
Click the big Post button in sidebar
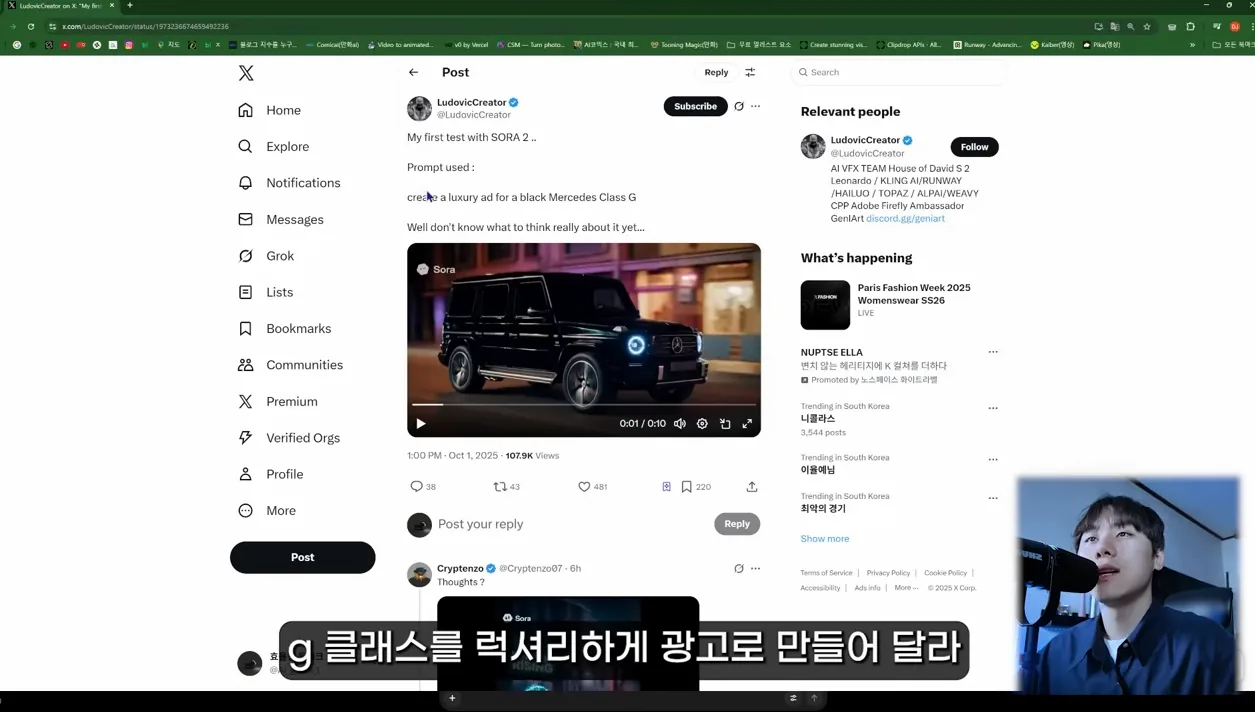[x=302, y=557]
